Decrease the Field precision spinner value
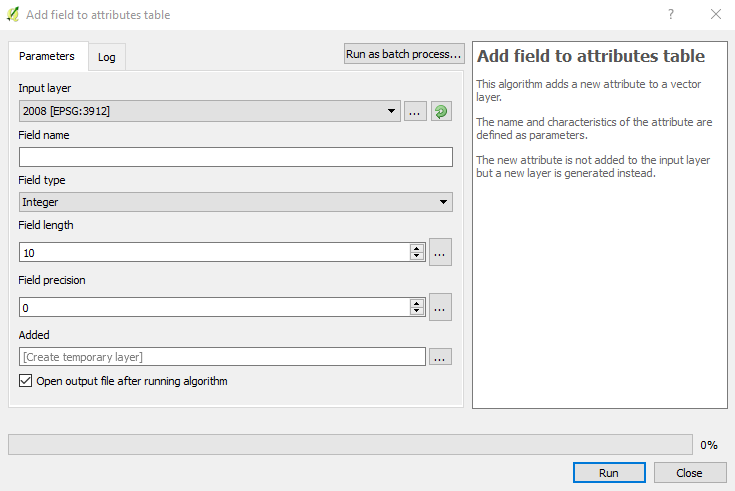 point(416,311)
